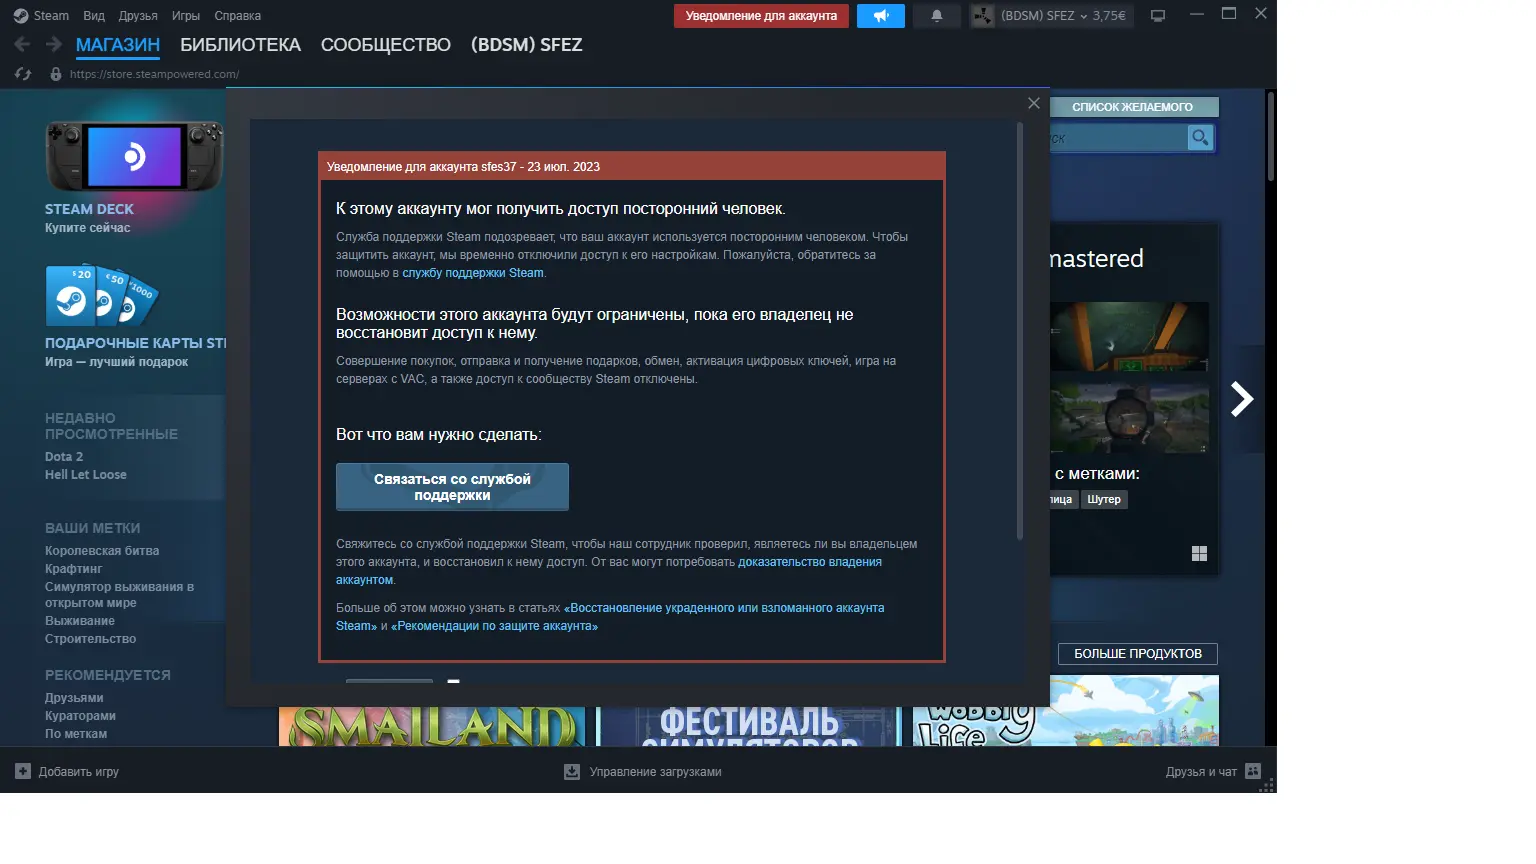Open the Друзья menu
Screen dimensions: 1536x864
click(138, 16)
